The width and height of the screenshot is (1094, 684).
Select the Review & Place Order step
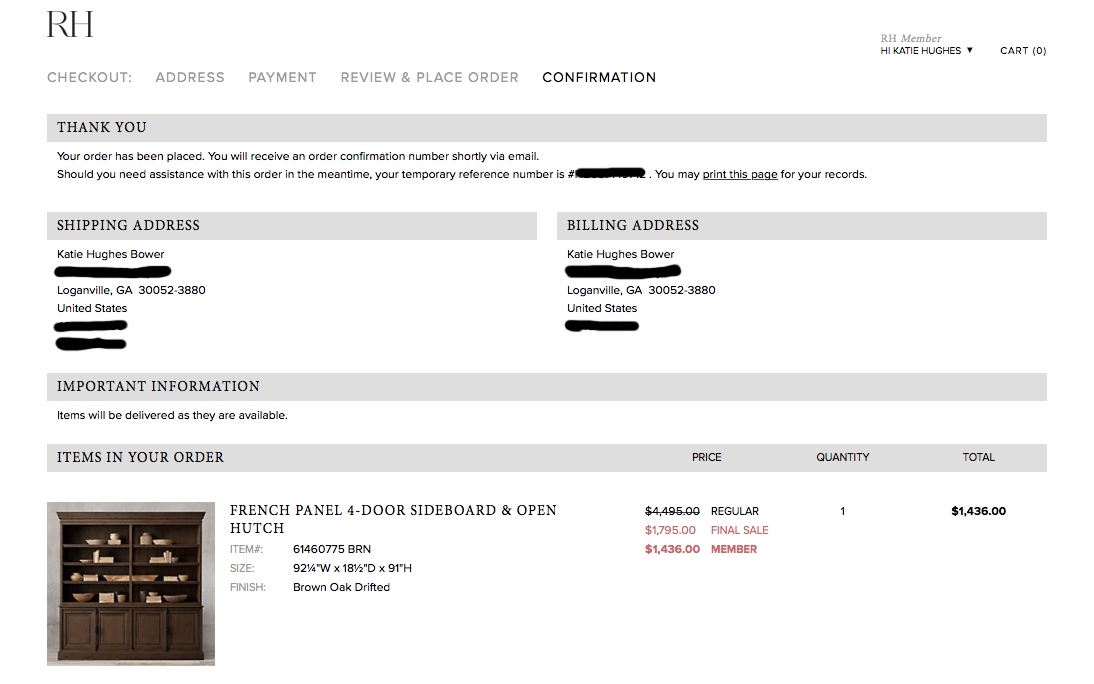click(x=430, y=77)
